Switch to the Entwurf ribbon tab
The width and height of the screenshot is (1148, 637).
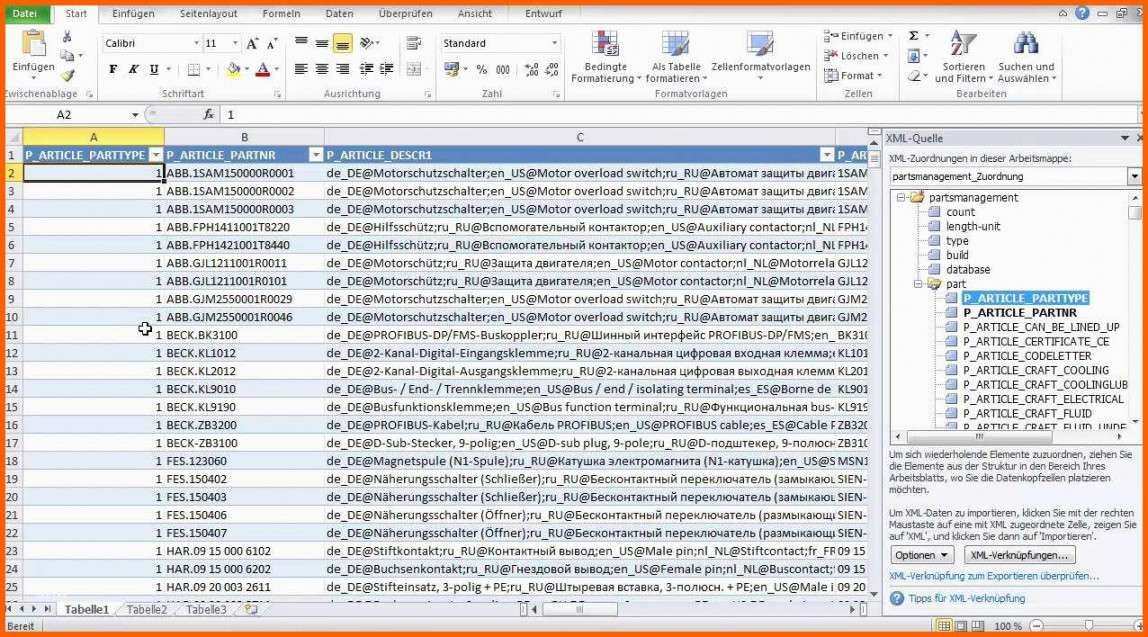543,13
